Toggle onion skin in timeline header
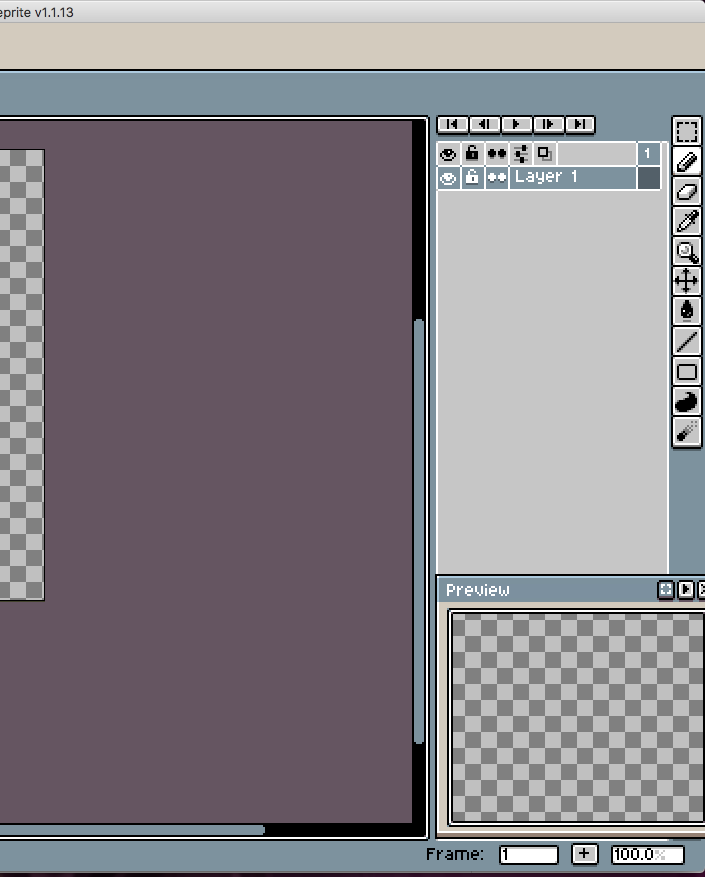This screenshot has height=877, width=705. tap(545, 154)
